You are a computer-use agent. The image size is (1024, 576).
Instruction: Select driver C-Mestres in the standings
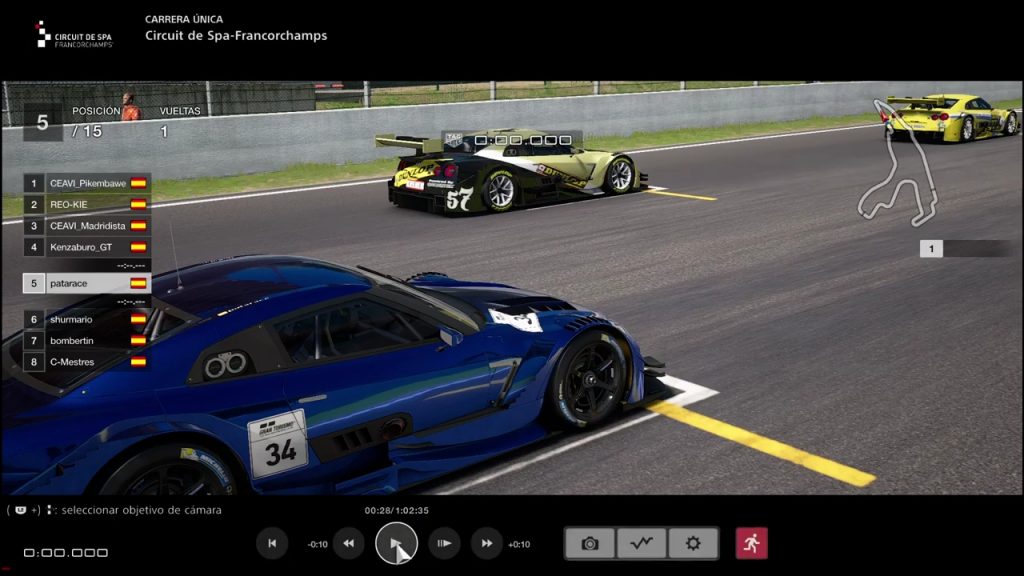[87, 362]
